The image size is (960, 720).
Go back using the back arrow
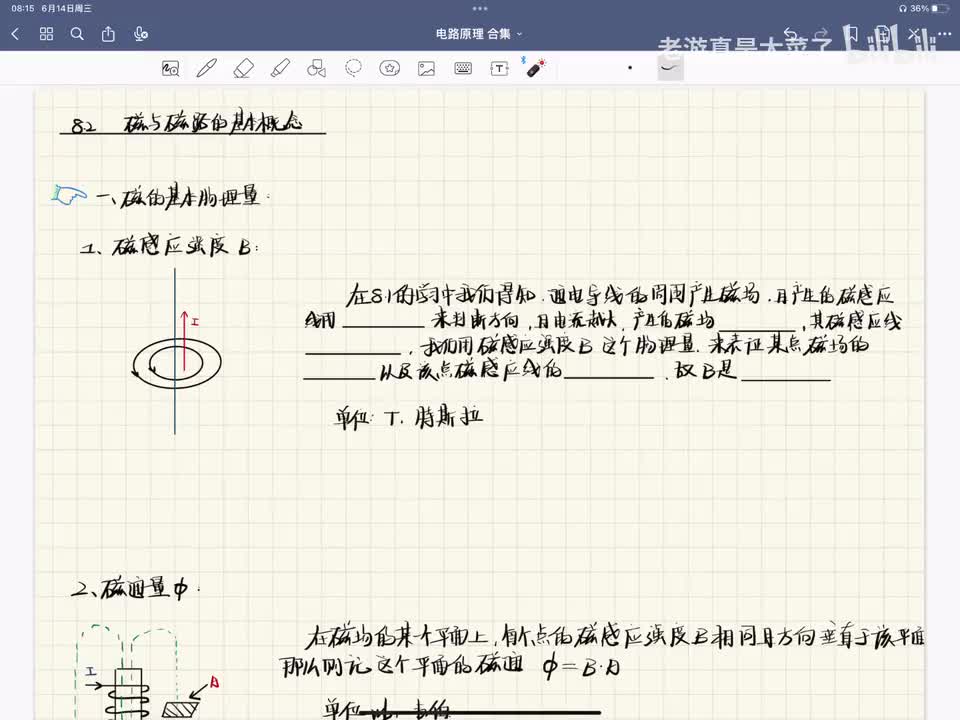tap(15, 34)
